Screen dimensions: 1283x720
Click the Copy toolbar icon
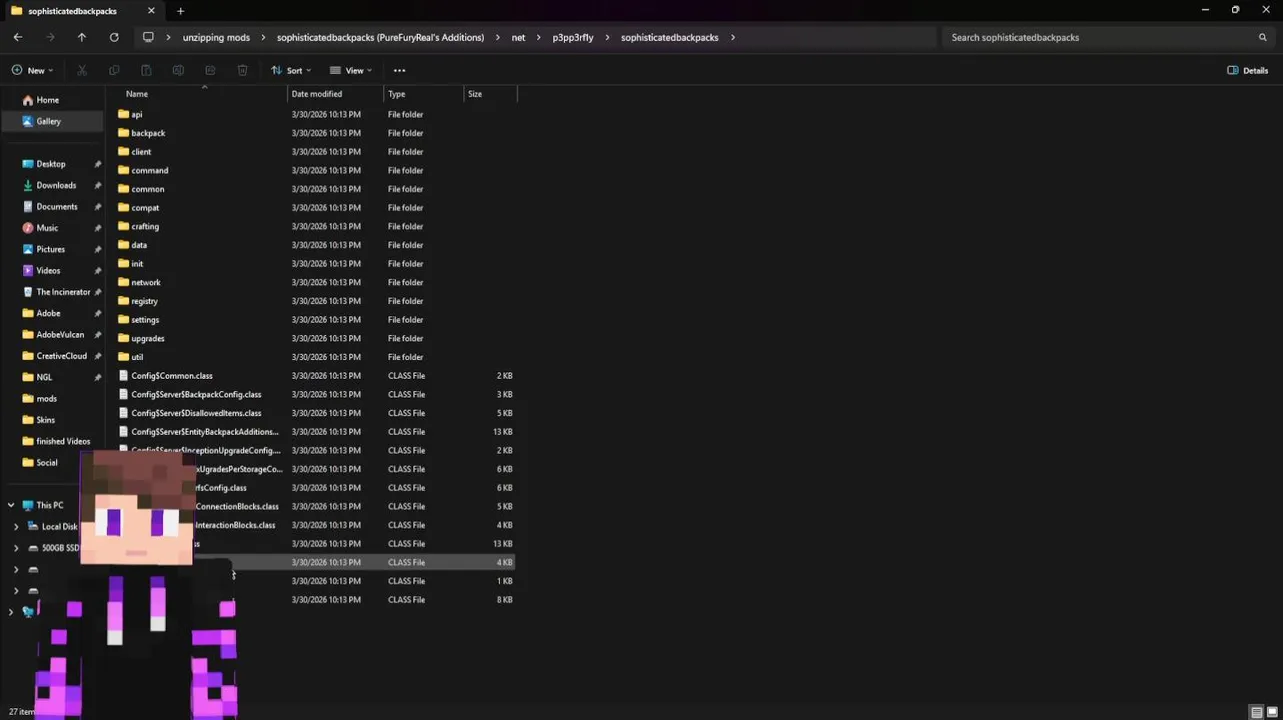(114, 70)
